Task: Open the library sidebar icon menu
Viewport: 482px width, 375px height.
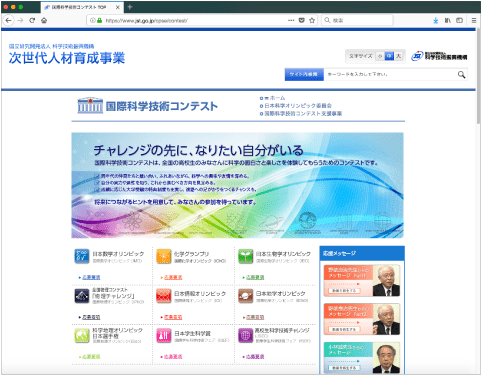Action: 448,20
